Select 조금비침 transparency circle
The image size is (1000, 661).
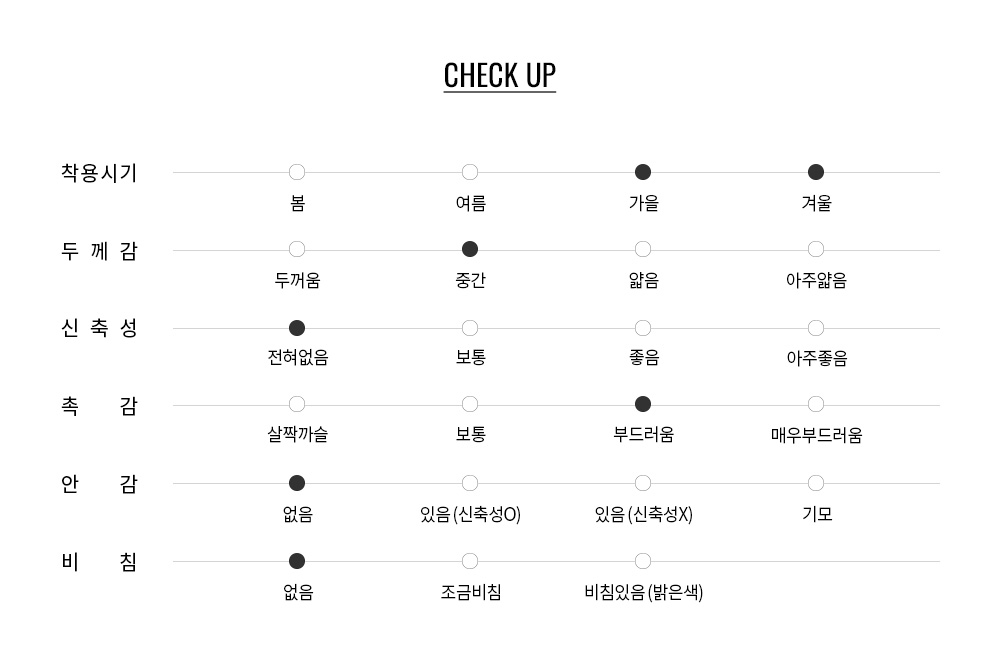coord(470,561)
